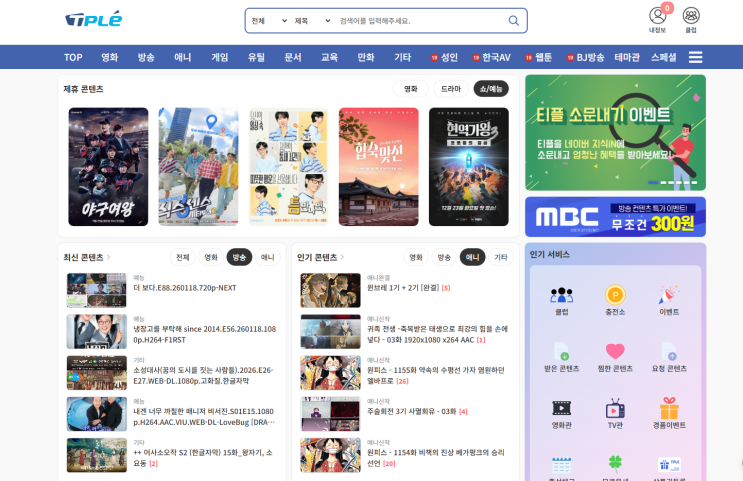The height and width of the screenshot is (481, 743).
Task: Click the search text input
Action: pos(419,21)
